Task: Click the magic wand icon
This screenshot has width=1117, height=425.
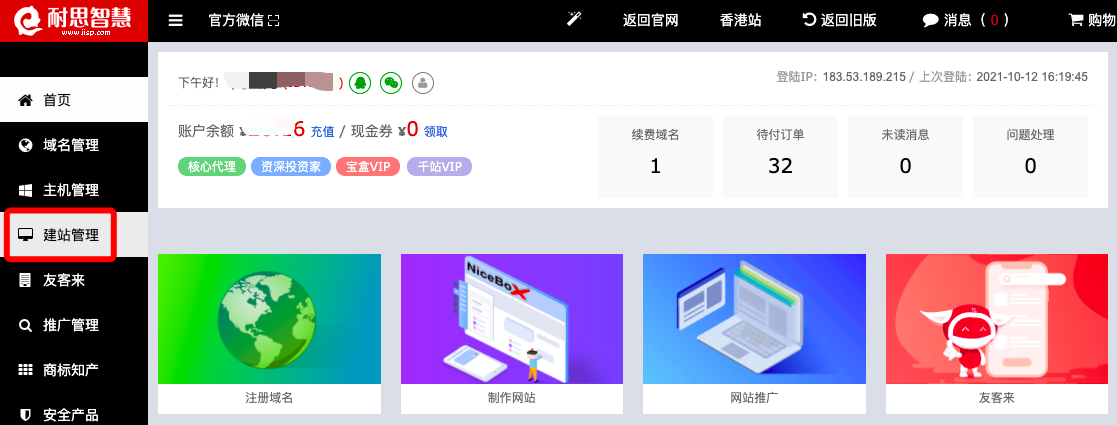Action: pos(574,19)
